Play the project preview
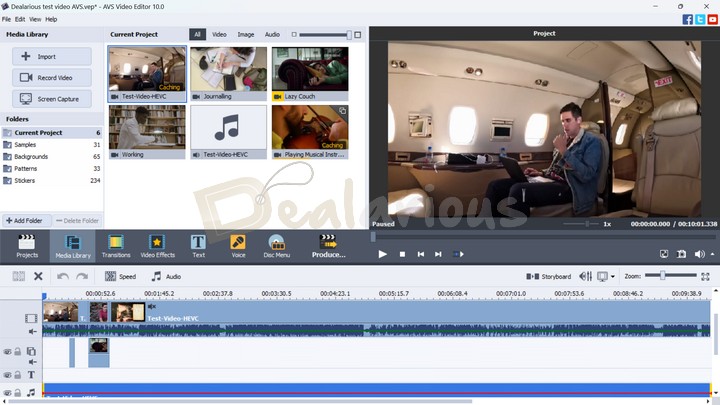 click(382, 254)
